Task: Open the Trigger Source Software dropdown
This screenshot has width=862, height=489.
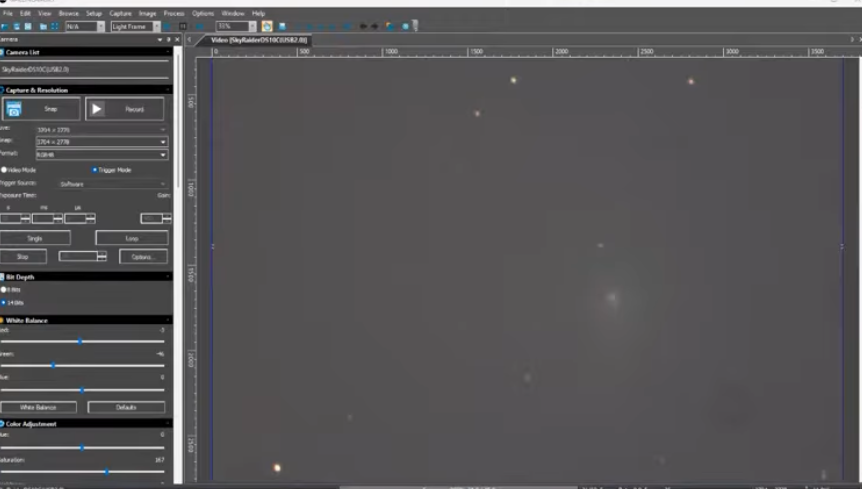Action: pyautogui.click(x=112, y=184)
